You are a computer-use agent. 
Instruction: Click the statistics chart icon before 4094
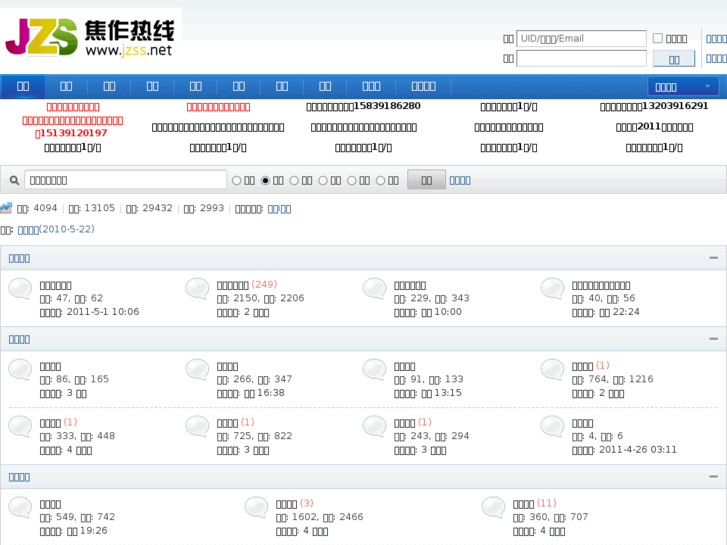coord(6,208)
